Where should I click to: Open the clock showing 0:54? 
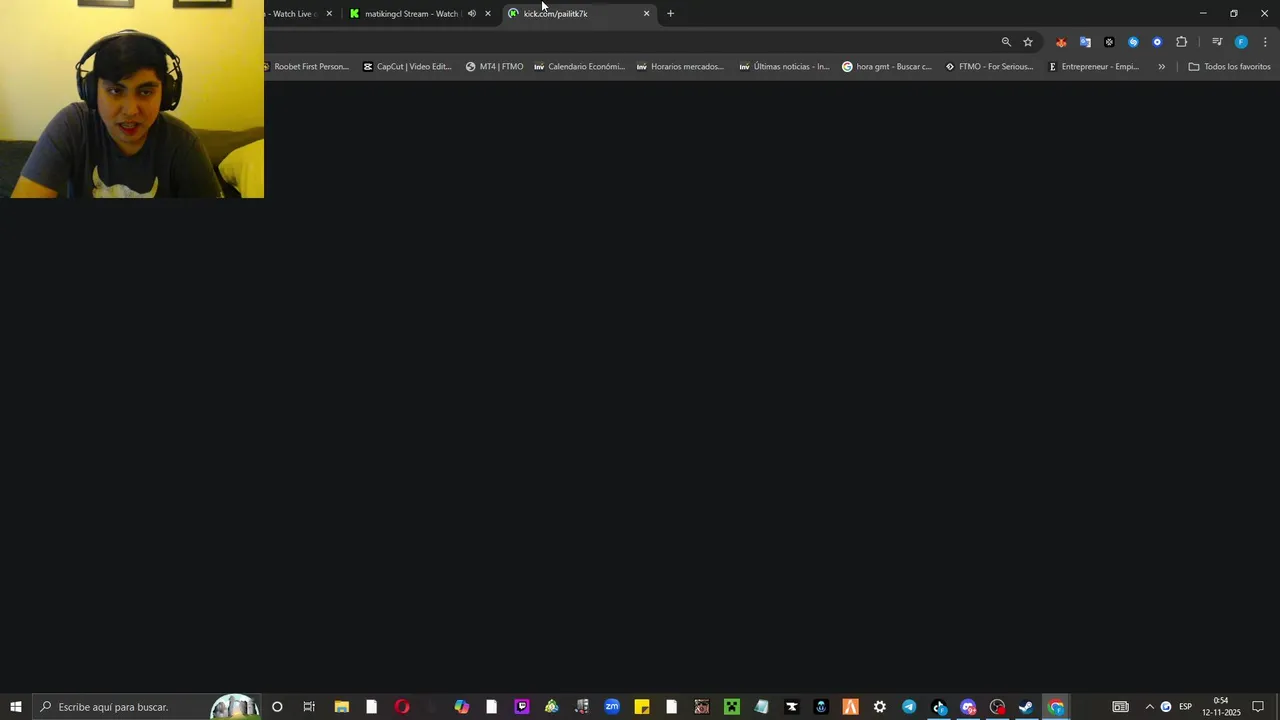tap(1221, 707)
